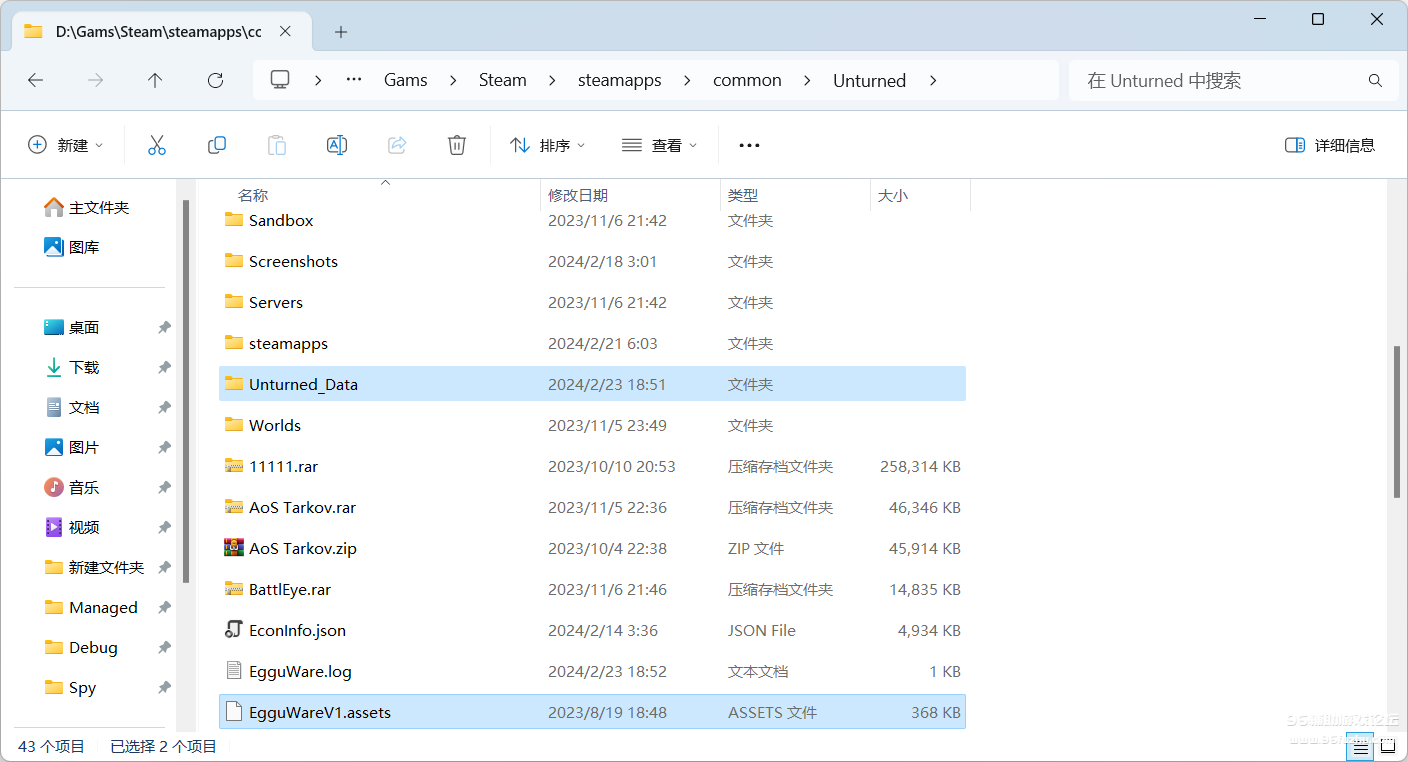This screenshot has height=762, width=1408.
Task: Switch to large icons view in status bar
Action: click(1388, 746)
